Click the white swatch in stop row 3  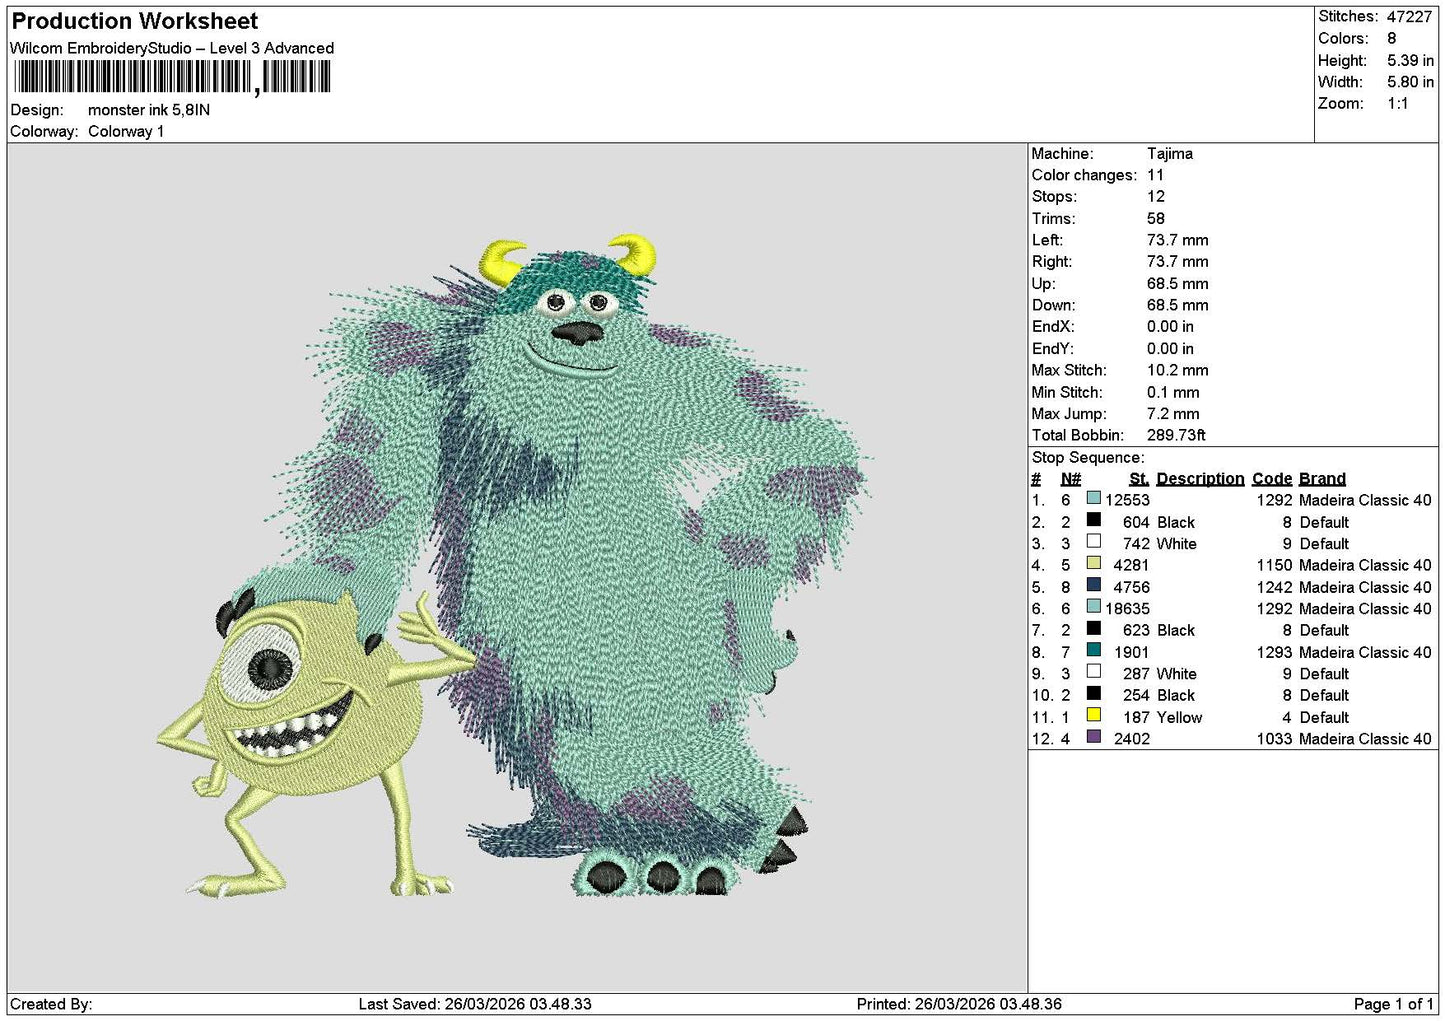pyautogui.click(x=1094, y=541)
